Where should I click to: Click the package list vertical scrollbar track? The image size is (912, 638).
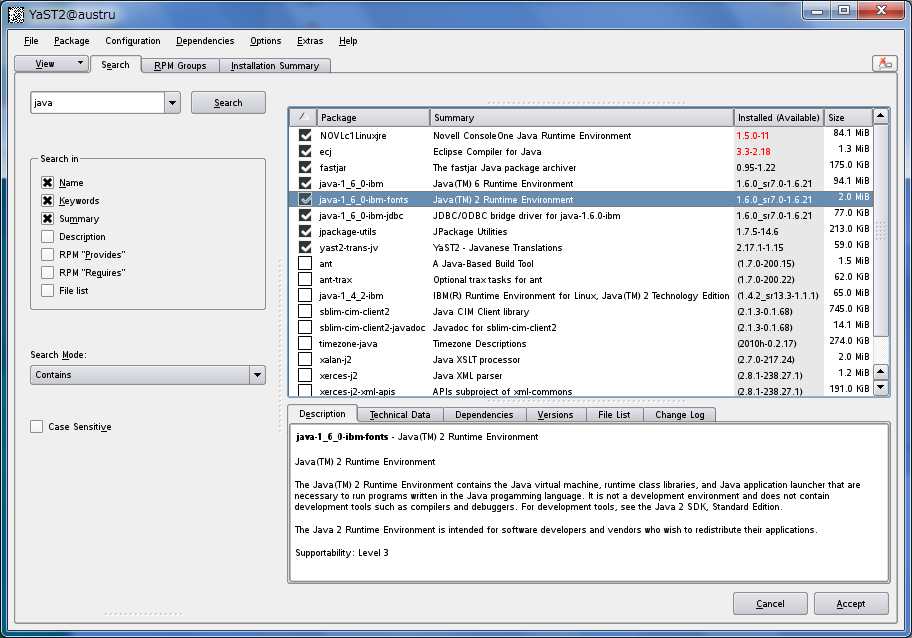coord(881,349)
